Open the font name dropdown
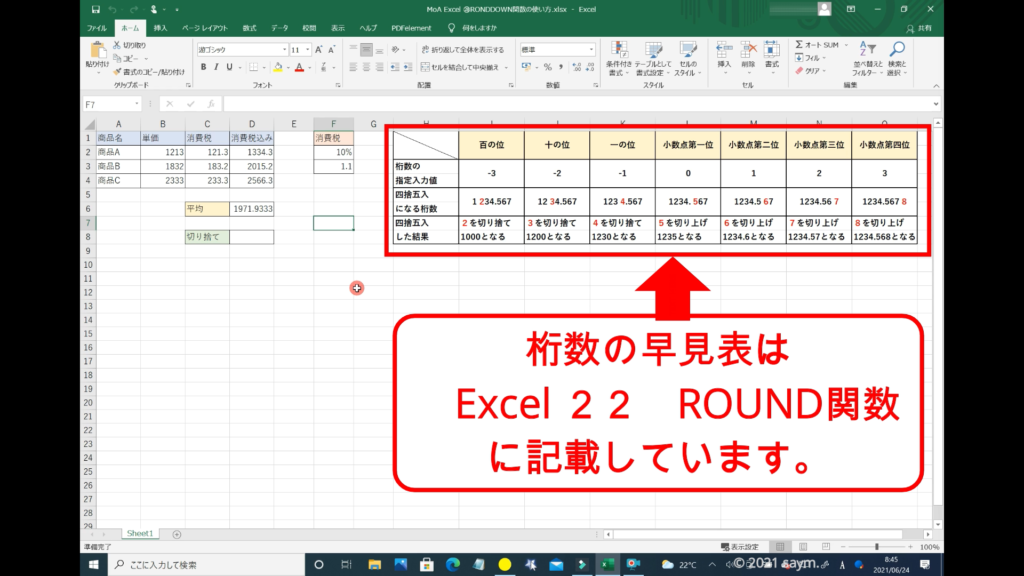Viewport: 1024px width, 576px height. coord(283,49)
